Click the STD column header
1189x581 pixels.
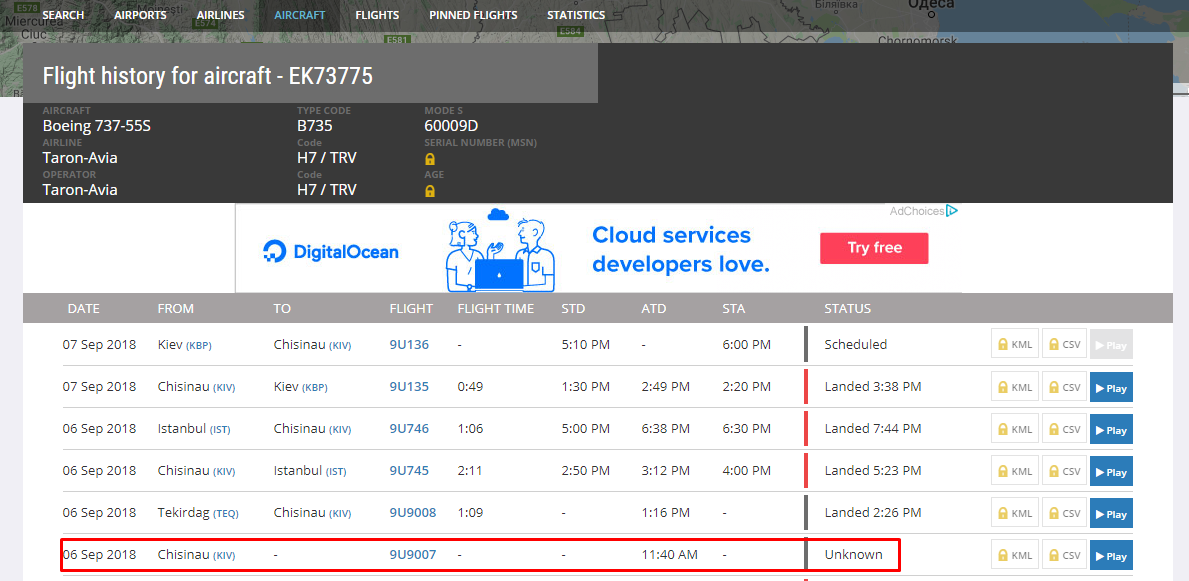pyautogui.click(x=573, y=309)
